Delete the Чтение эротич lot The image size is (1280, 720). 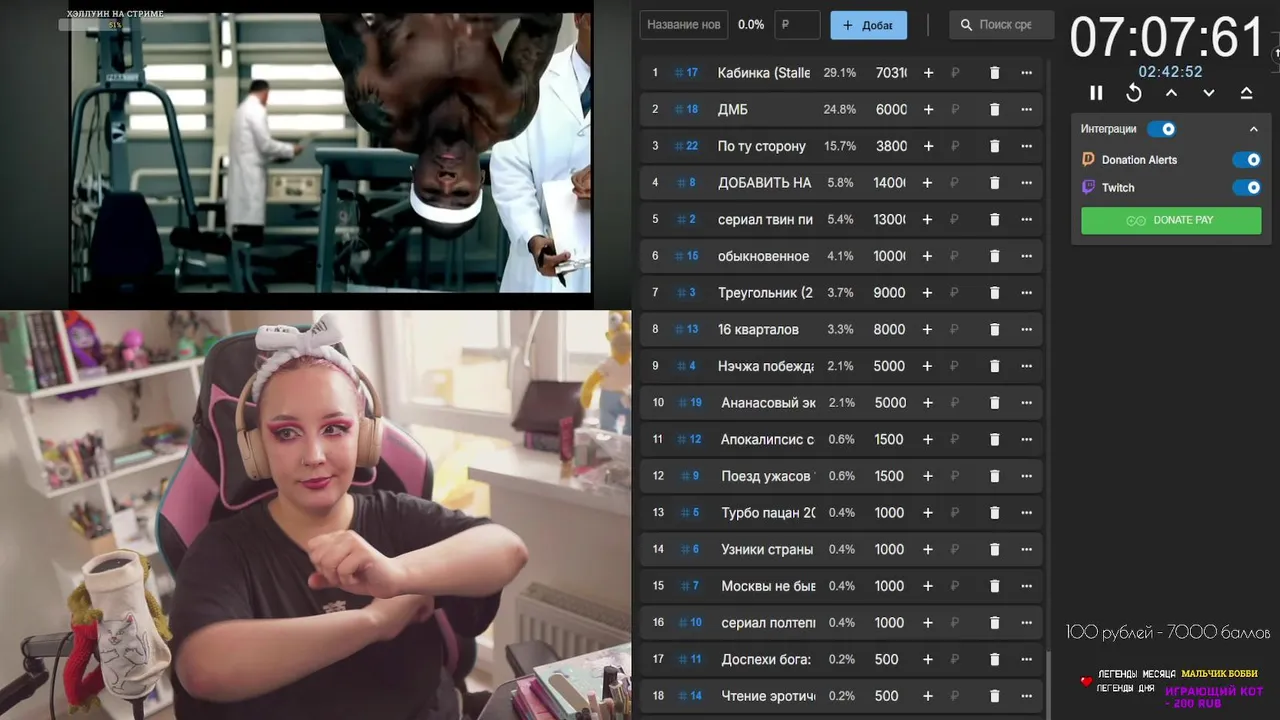[x=994, y=696]
